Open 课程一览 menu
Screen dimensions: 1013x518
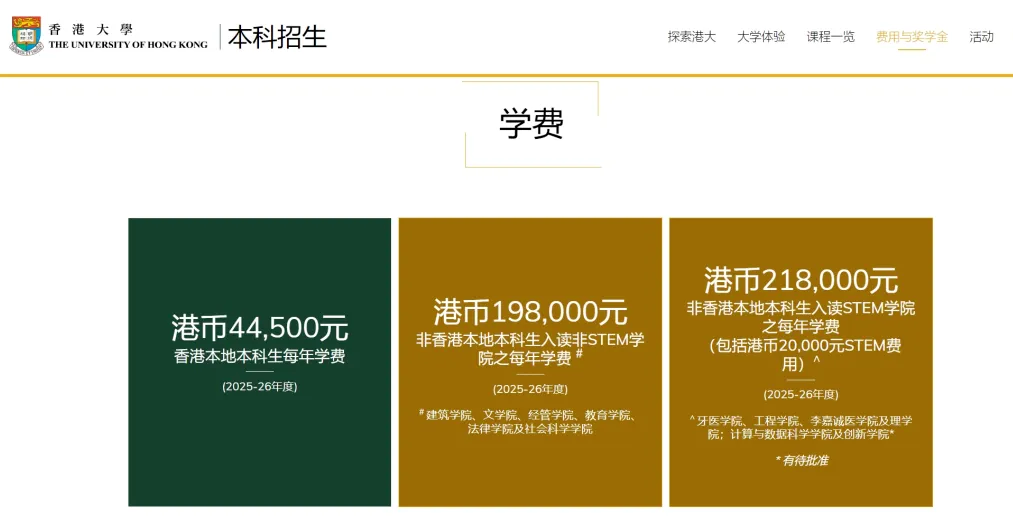coord(830,37)
